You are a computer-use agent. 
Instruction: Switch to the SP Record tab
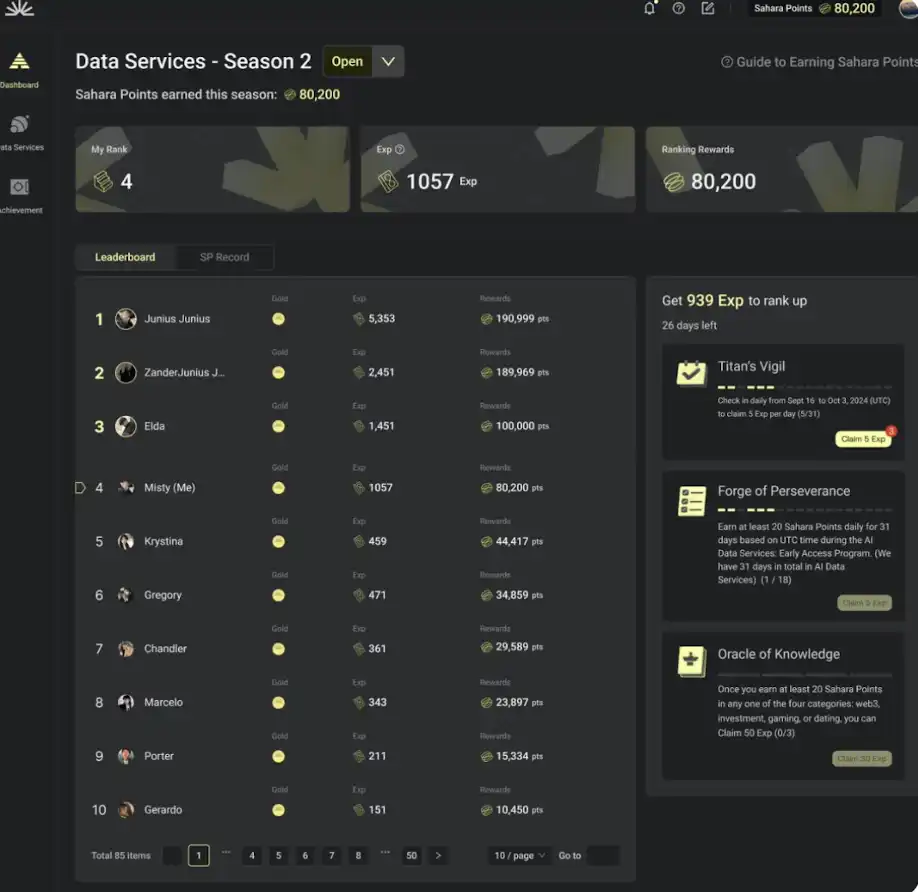click(224, 257)
